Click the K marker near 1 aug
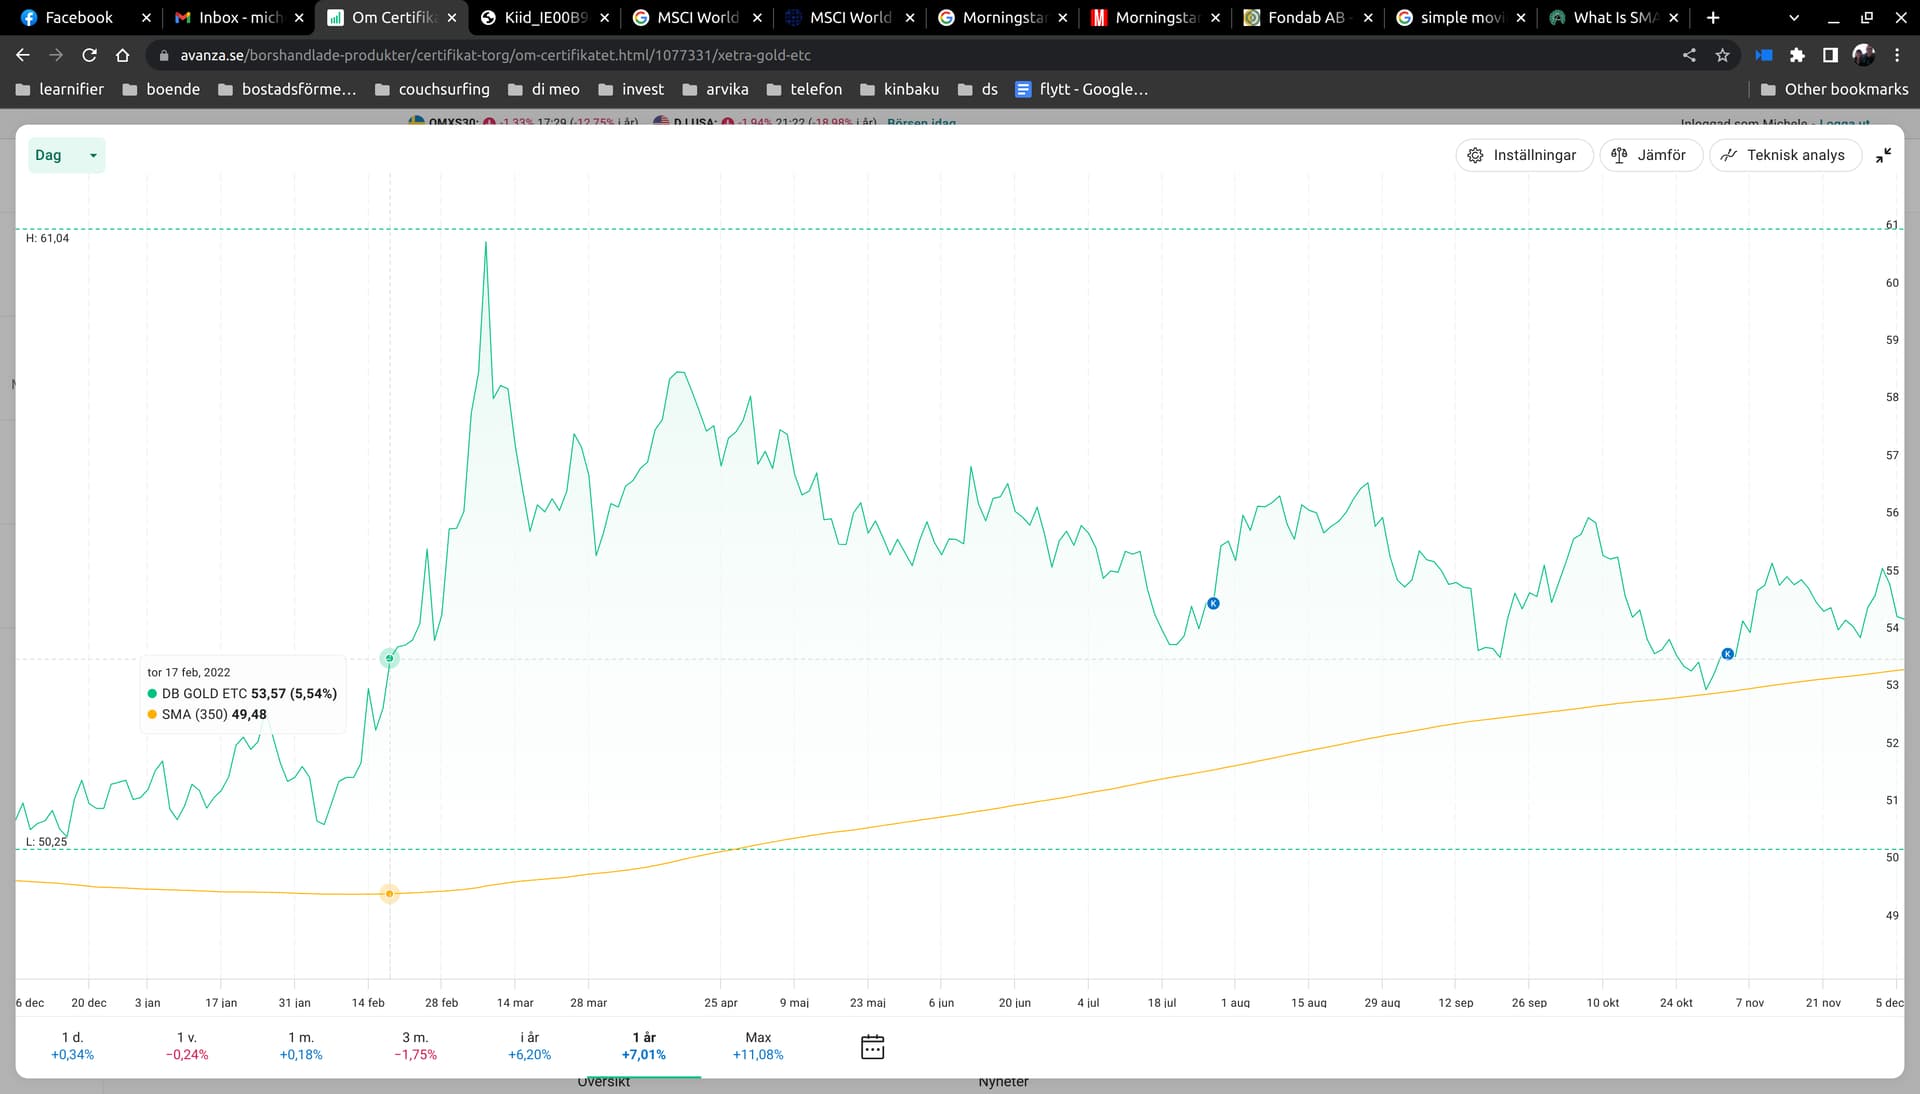Screen dimensions: 1920x1094 (x=1213, y=603)
